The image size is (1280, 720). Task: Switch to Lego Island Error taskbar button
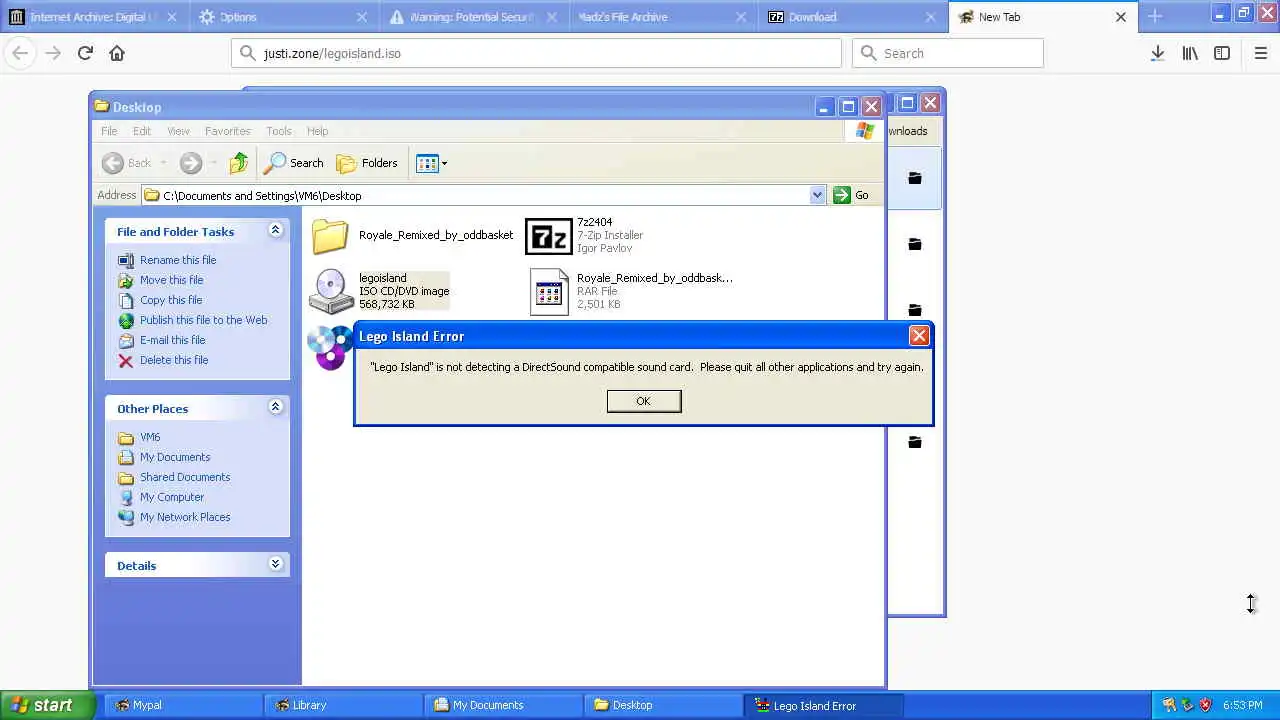tap(823, 705)
